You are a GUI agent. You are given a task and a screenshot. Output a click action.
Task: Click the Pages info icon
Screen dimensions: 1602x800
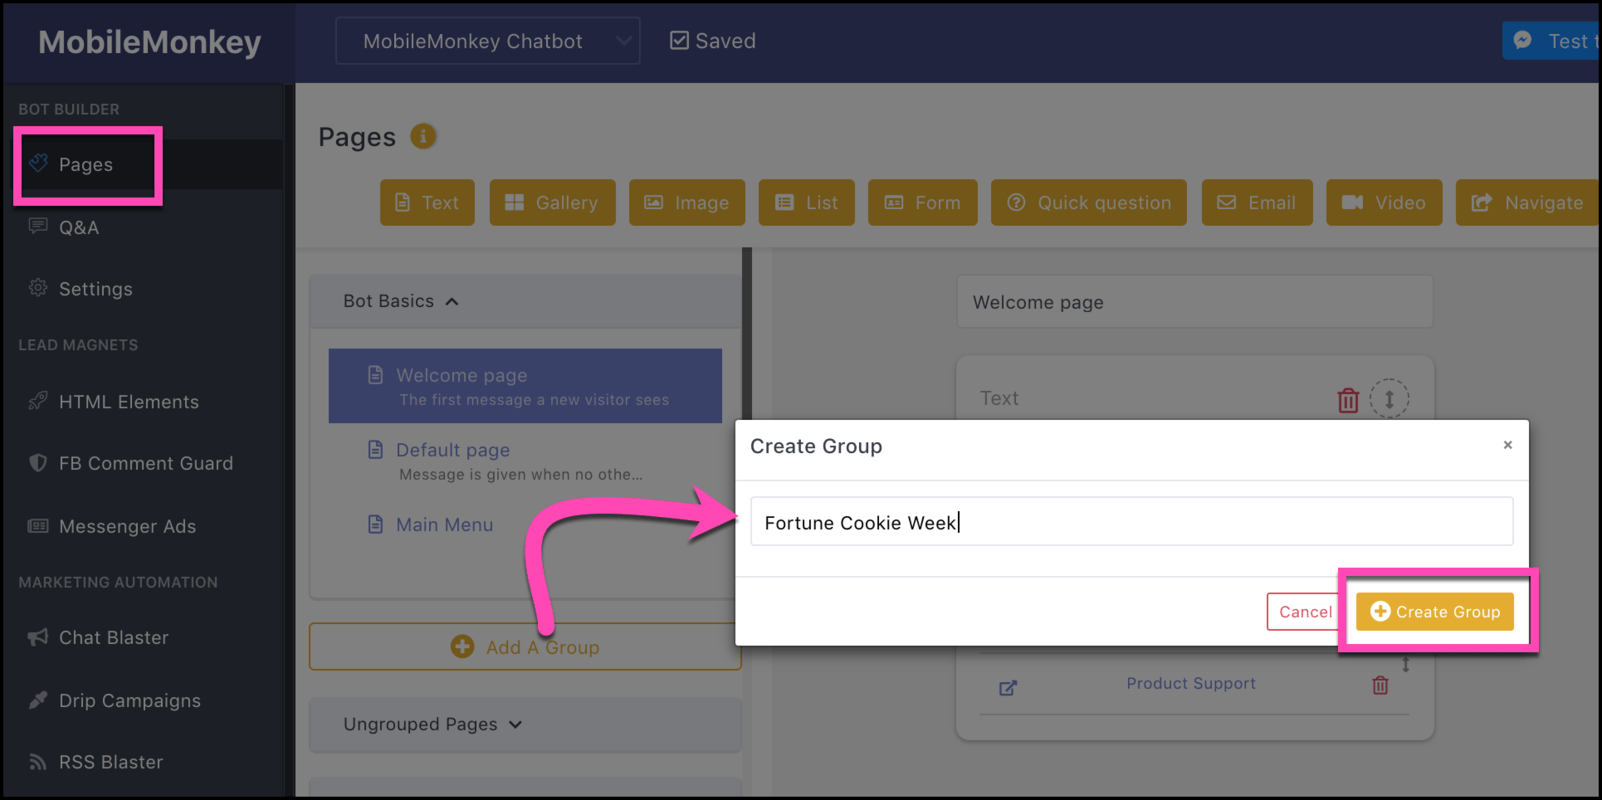point(423,136)
